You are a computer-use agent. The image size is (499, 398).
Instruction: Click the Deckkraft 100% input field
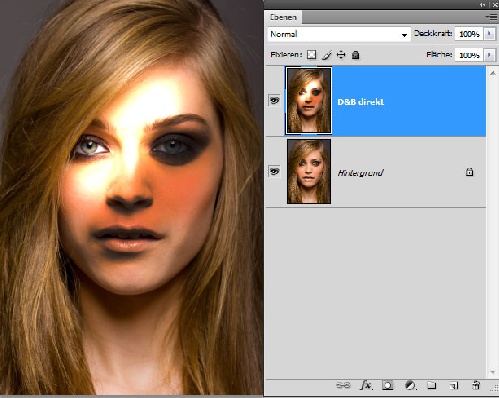tap(469, 34)
